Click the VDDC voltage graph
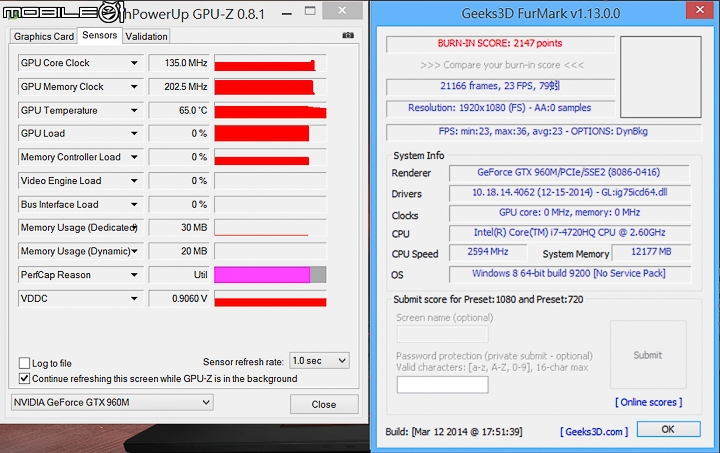720x453 pixels. click(x=270, y=298)
